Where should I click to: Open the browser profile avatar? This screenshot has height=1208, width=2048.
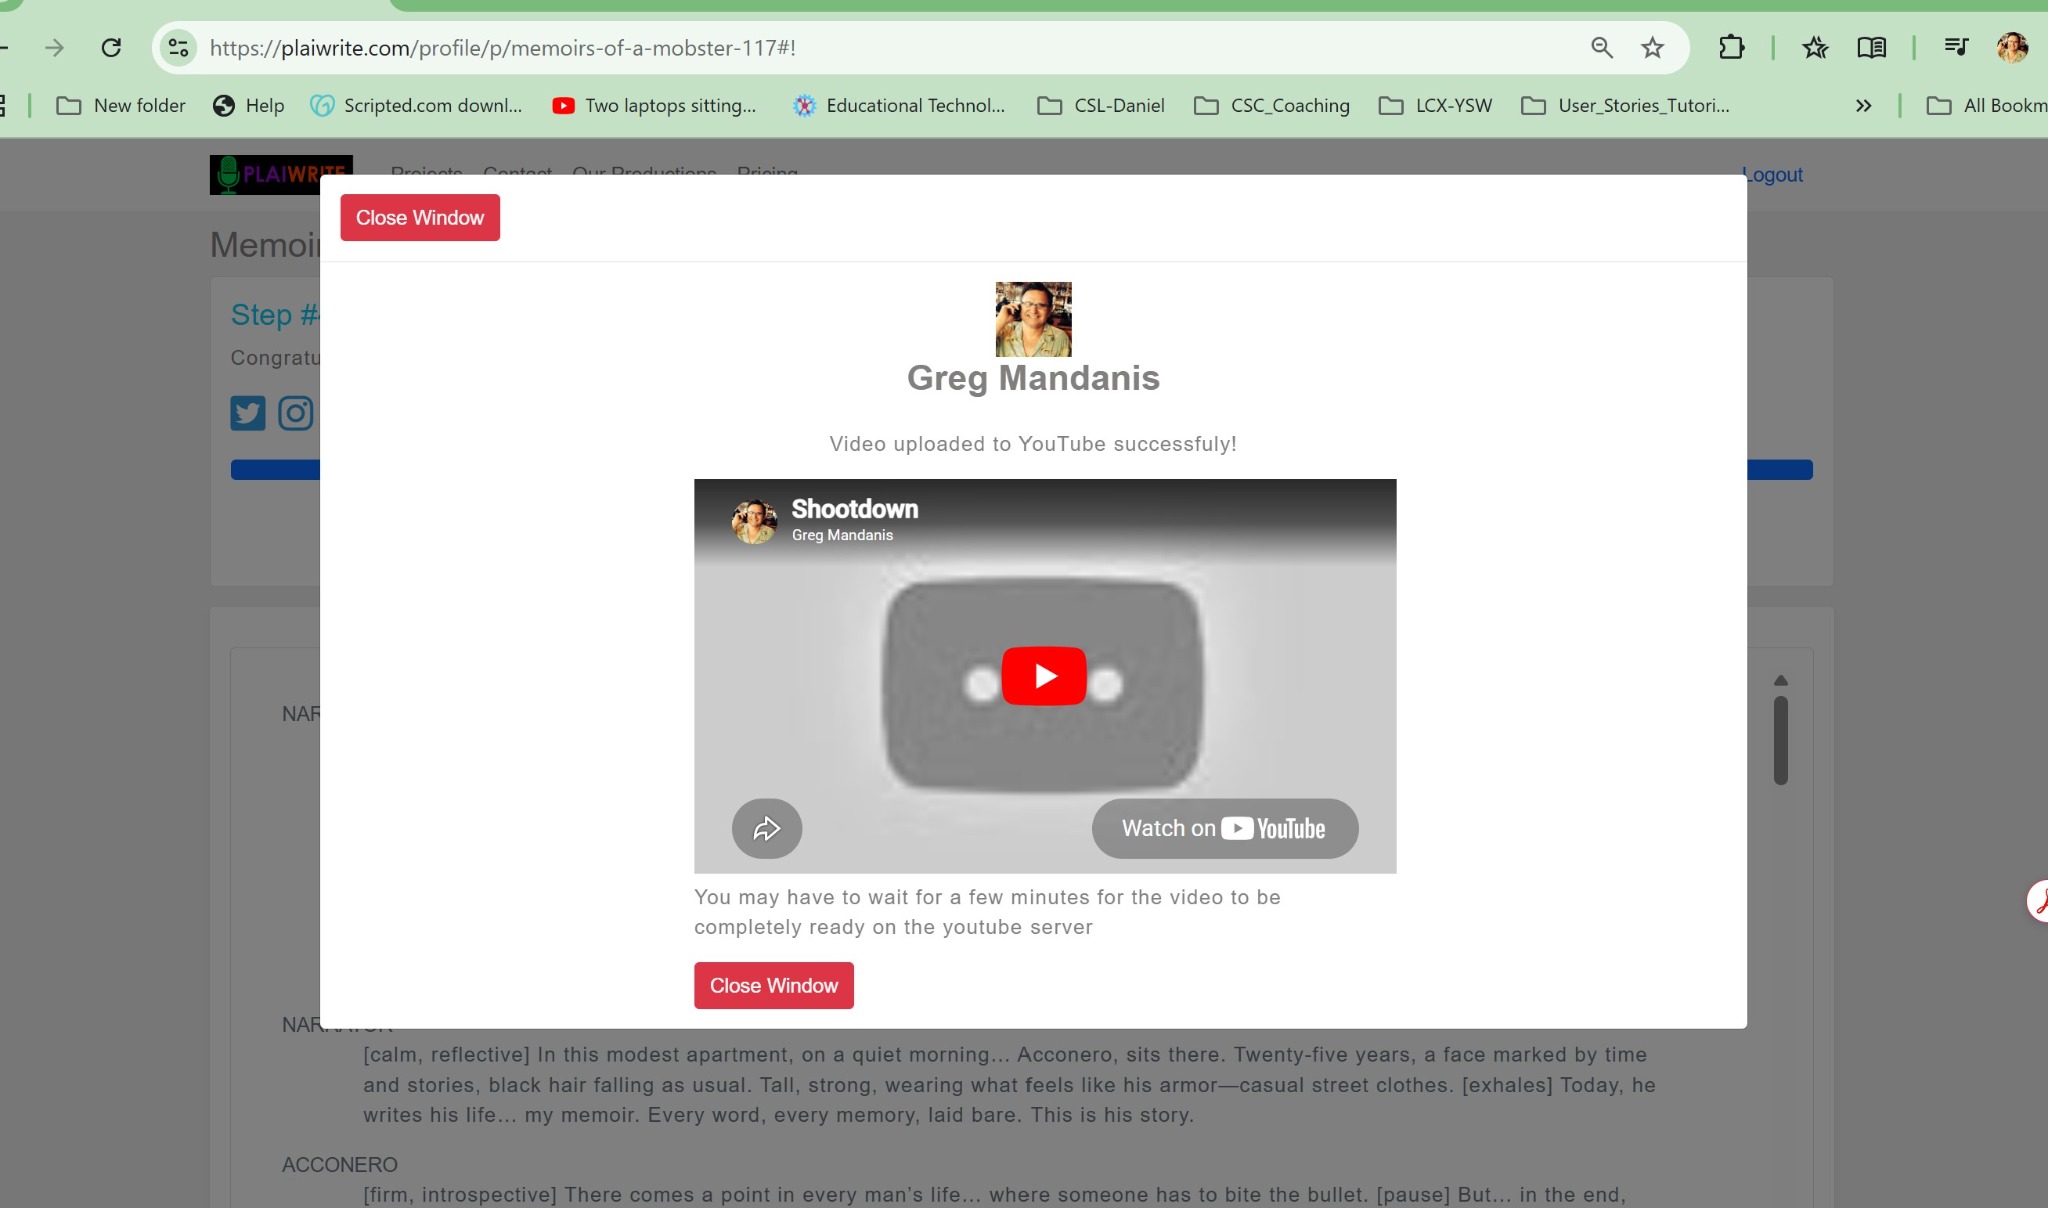coord(2012,47)
